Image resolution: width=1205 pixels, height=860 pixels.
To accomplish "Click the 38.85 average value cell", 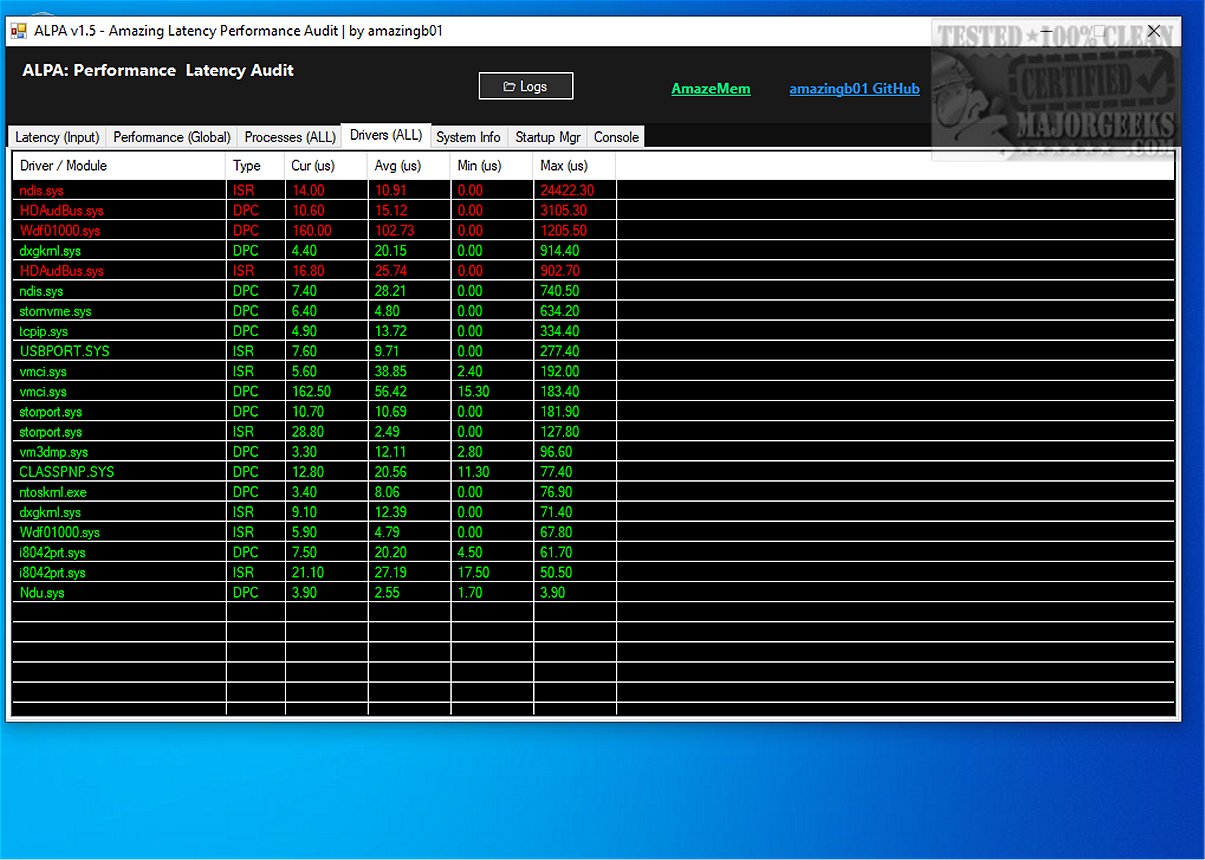I will (409, 371).
